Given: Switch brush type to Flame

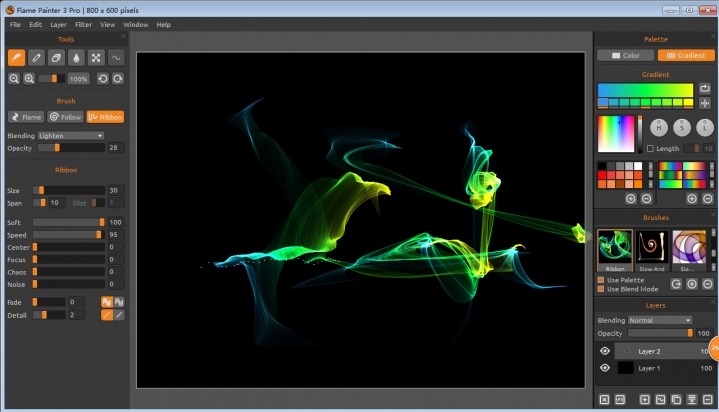Looking at the screenshot, I should (x=26, y=117).
